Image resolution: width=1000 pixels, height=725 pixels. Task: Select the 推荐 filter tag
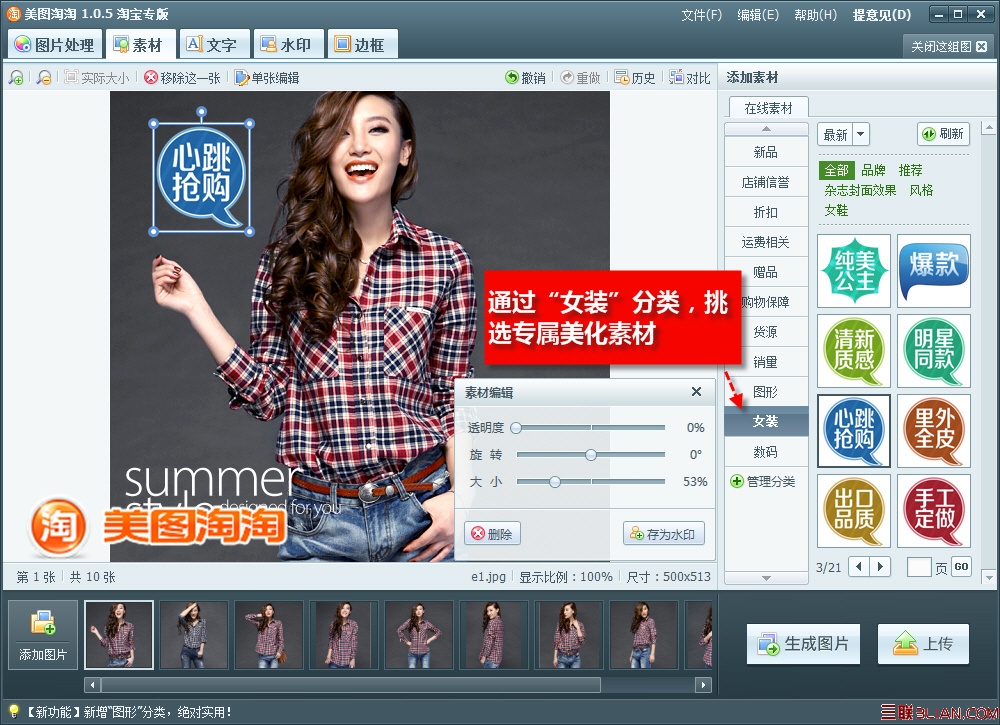[911, 170]
